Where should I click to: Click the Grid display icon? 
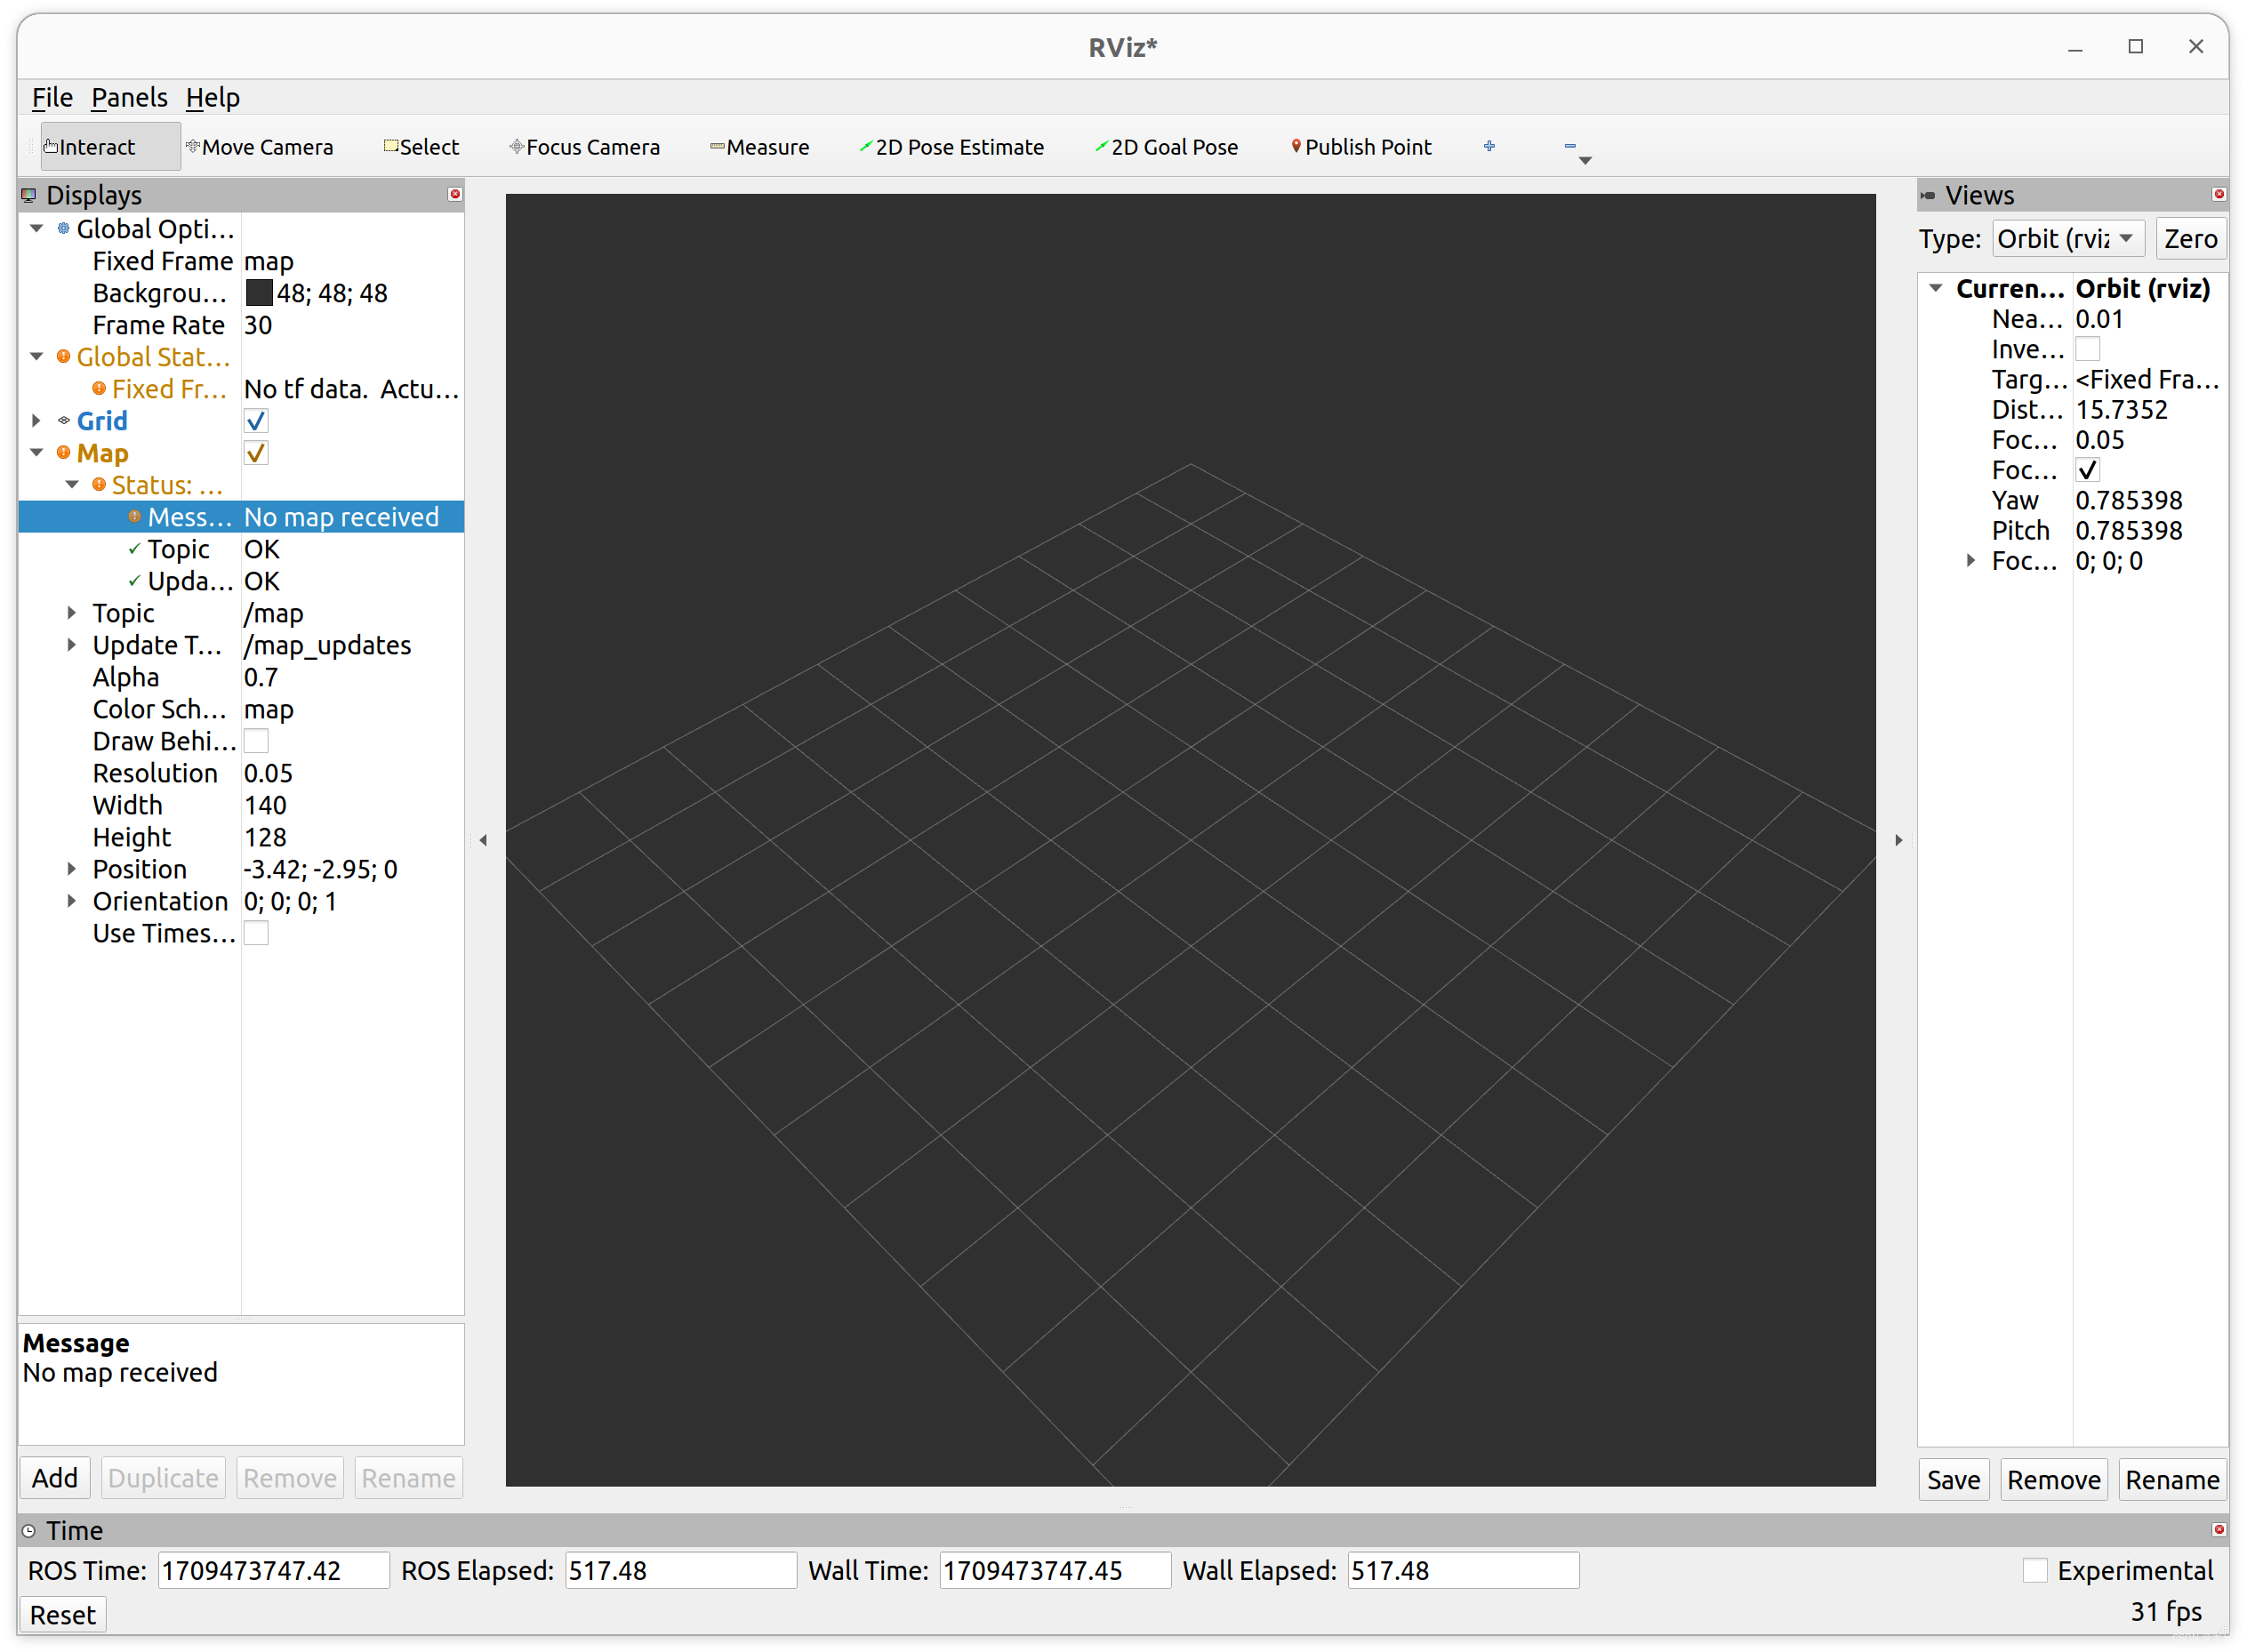[x=63, y=420]
